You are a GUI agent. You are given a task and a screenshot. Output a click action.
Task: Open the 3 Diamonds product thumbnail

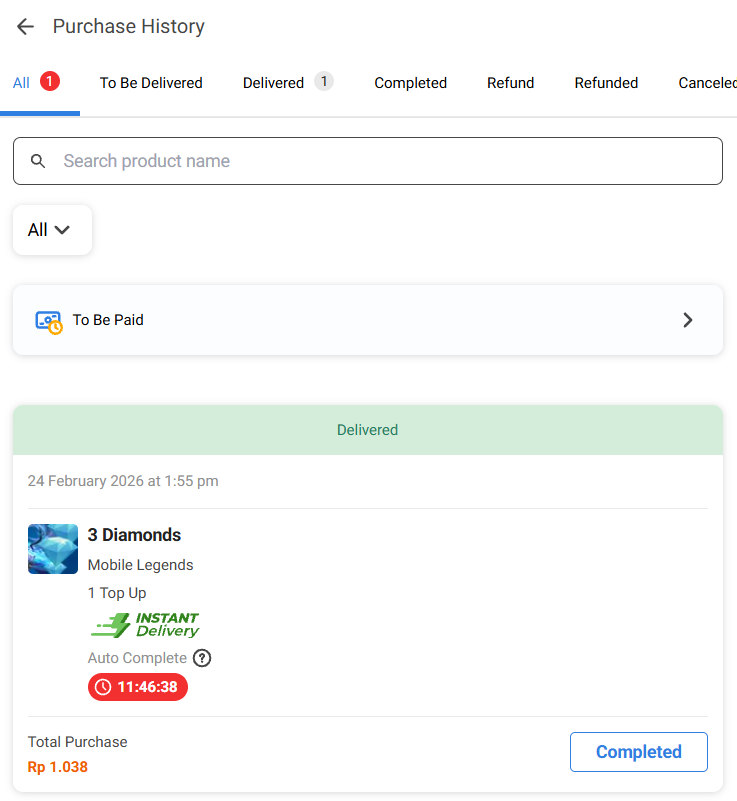(53, 549)
